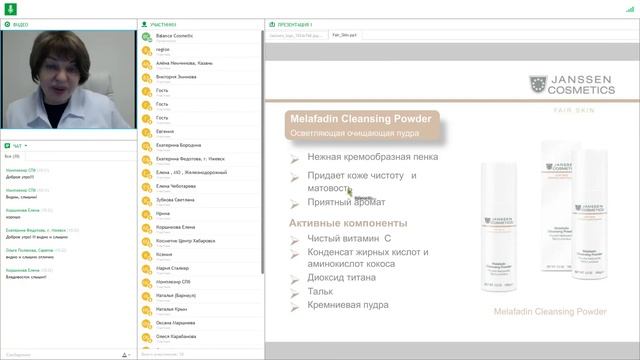Click the 'Диоксид титана' bullet on the slide
The width and height of the screenshot is (640, 360).
(x=342, y=278)
